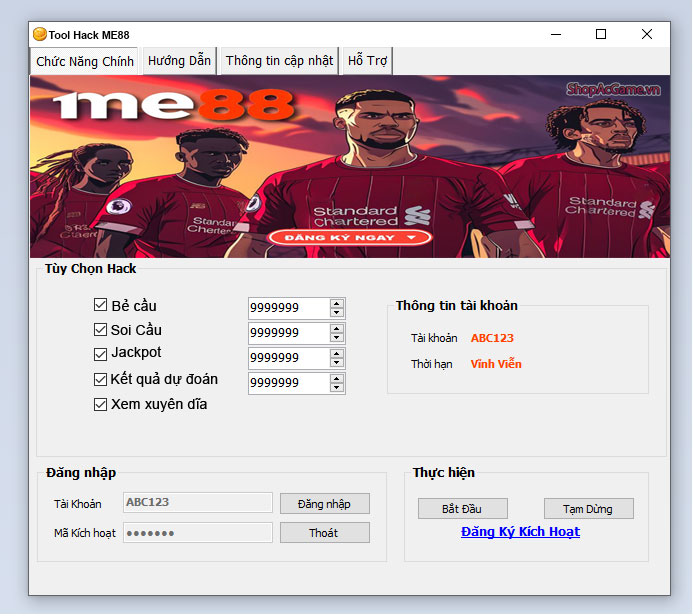The width and height of the screenshot is (693, 616).
Task: Decrease the Jackpot value with down arrow
Action: tap(337, 363)
